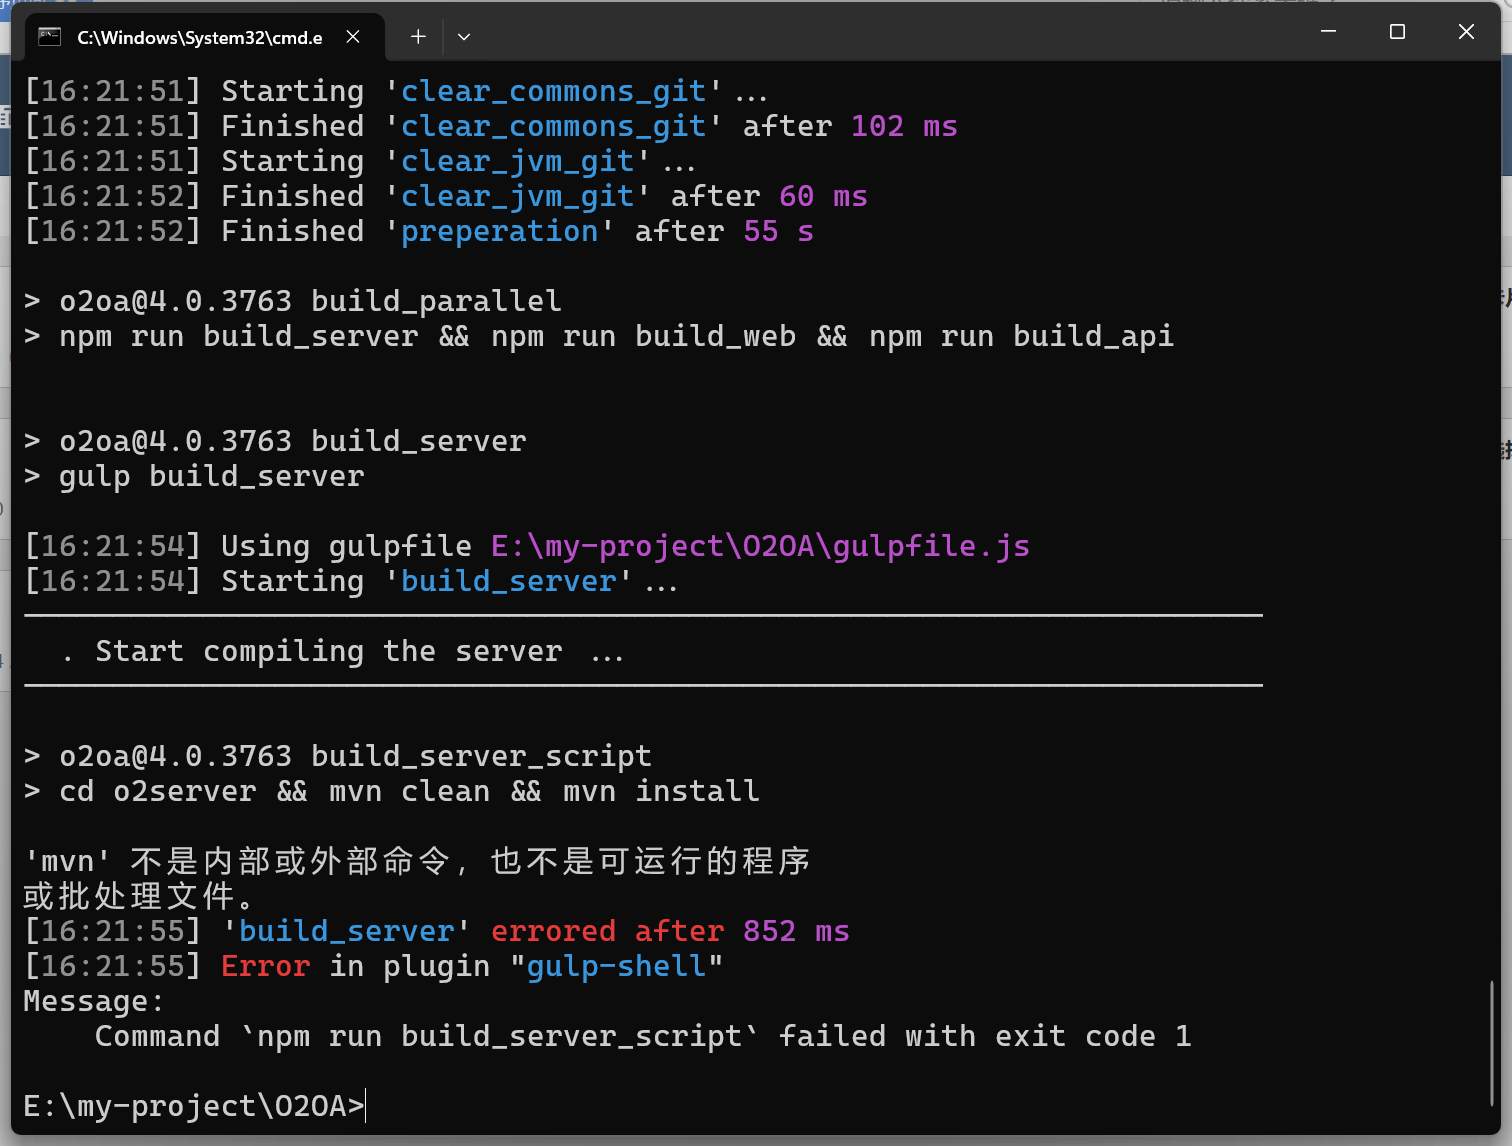The image size is (1512, 1146).
Task: Click the "852 ms" duration text
Action: click(796, 931)
